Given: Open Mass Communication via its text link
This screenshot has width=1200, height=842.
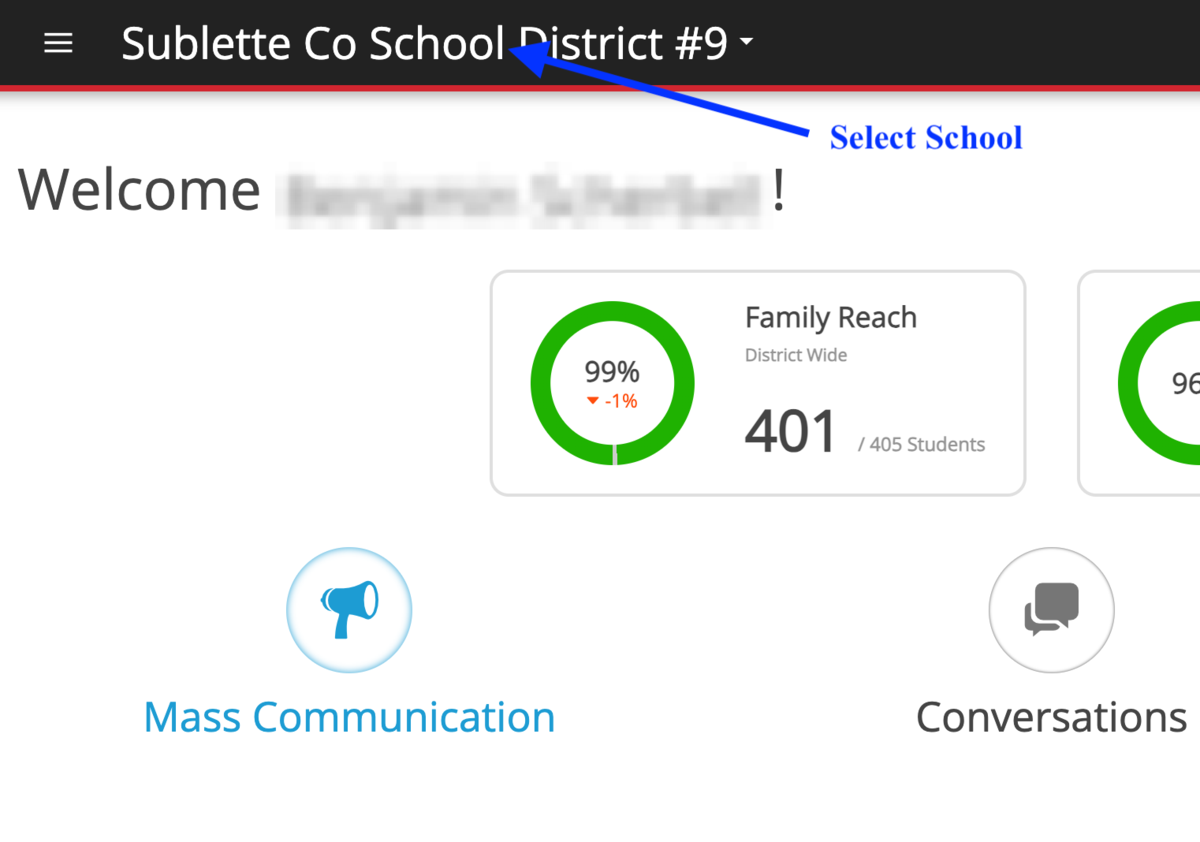Looking at the screenshot, I should (348, 716).
